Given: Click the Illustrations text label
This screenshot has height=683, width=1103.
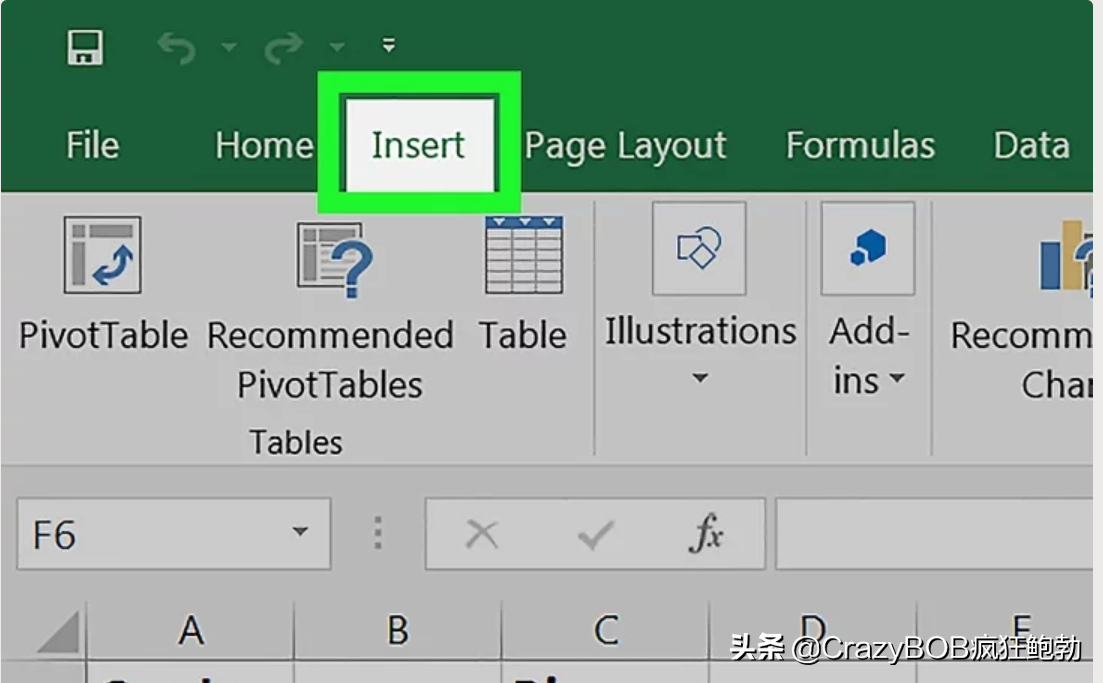Looking at the screenshot, I should 701,331.
